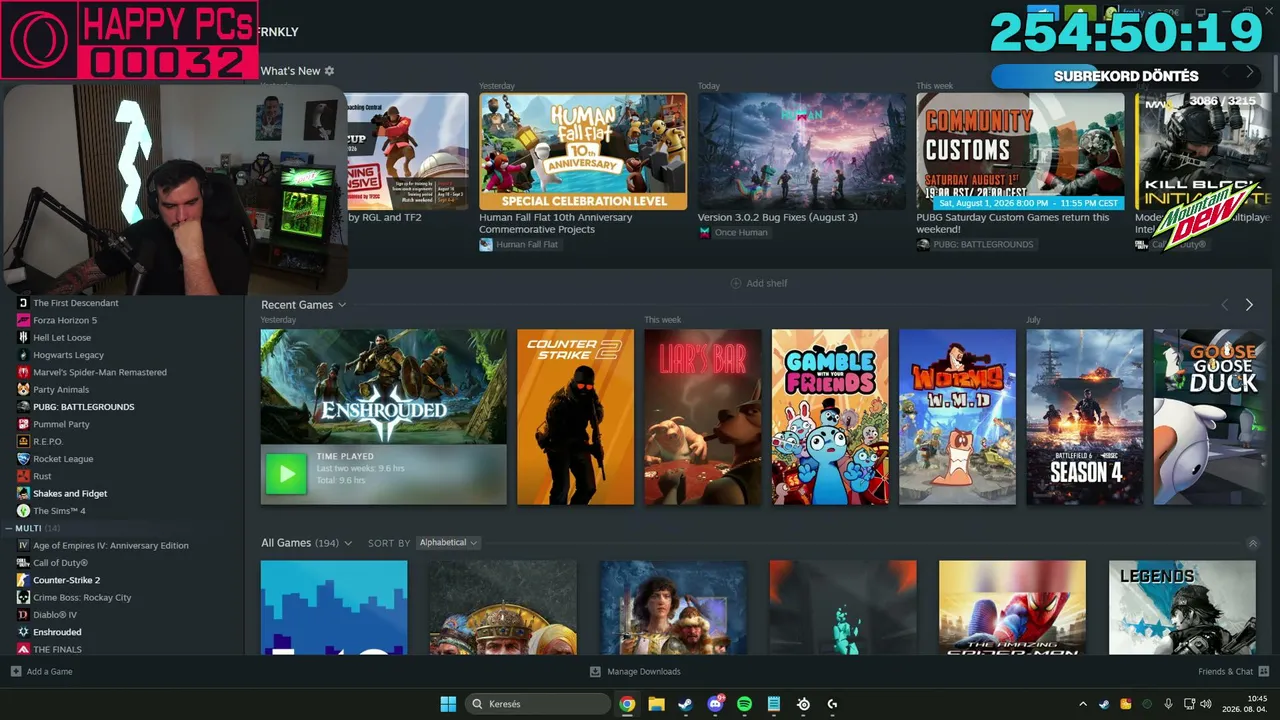This screenshot has width=1280, height=720.
Task: Click the Rocket League sidebar icon
Action: click(24, 459)
